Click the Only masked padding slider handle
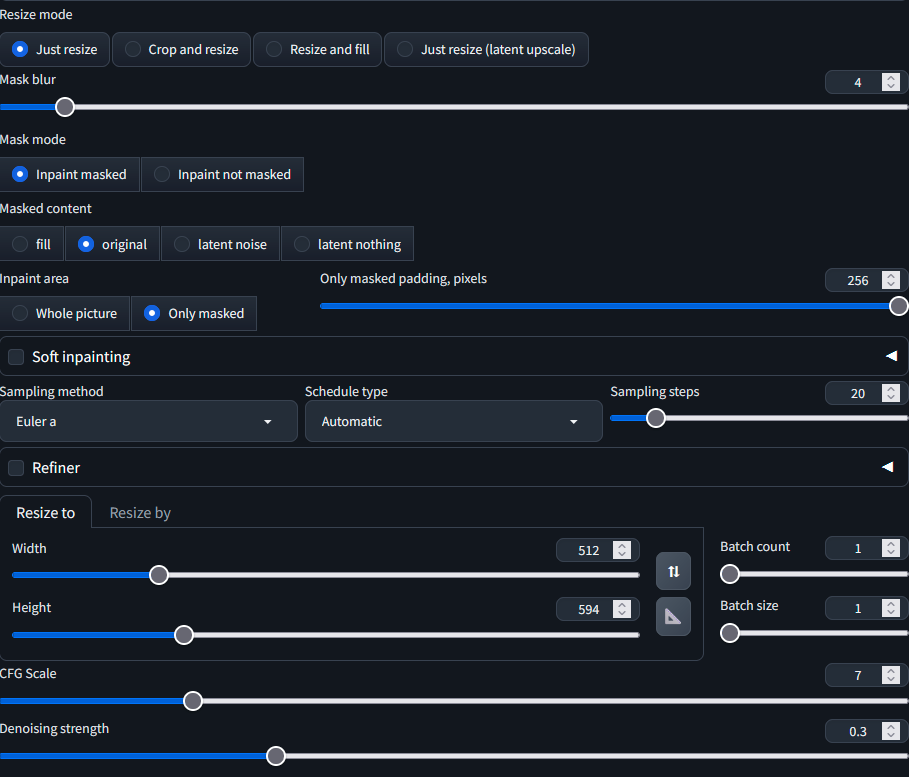 (x=899, y=306)
